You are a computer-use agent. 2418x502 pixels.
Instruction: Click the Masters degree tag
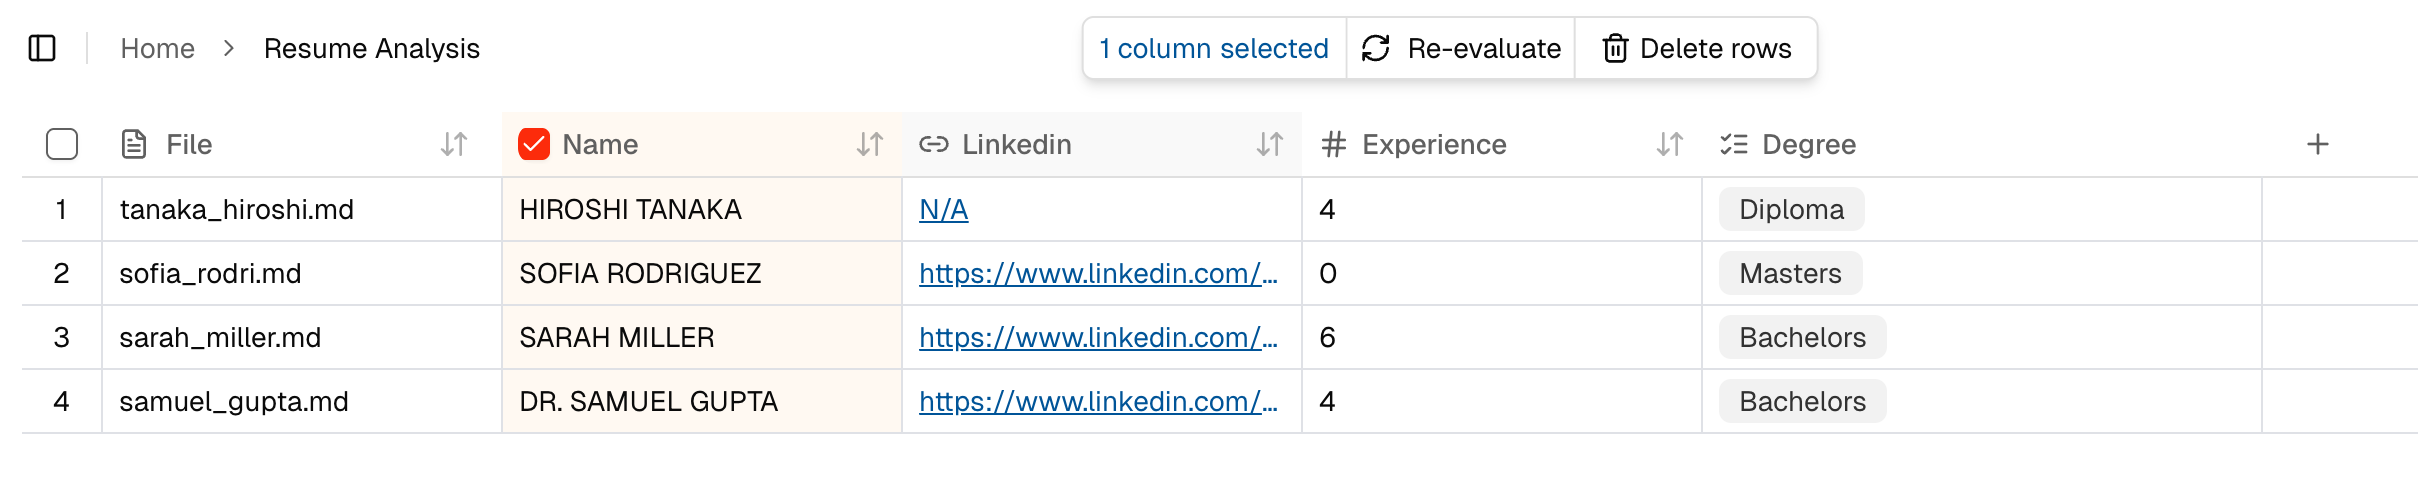(1789, 273)
